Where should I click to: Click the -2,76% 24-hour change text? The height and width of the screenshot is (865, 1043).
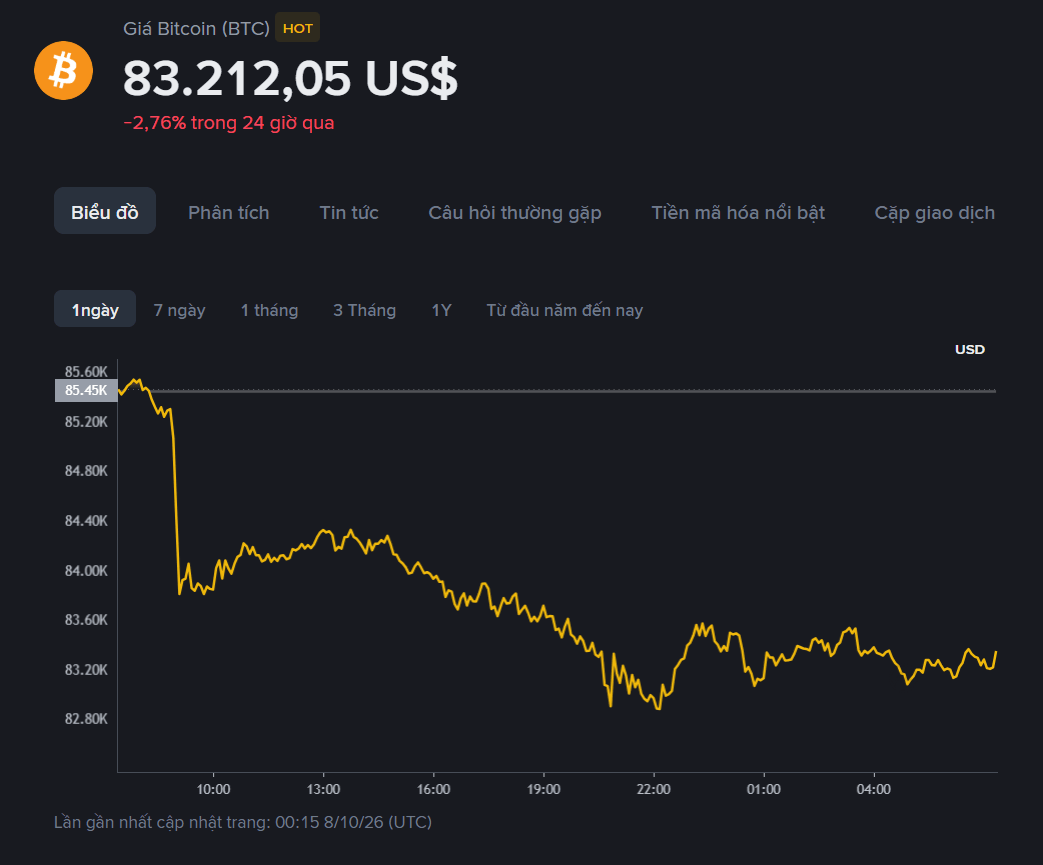tap(228, 123)
